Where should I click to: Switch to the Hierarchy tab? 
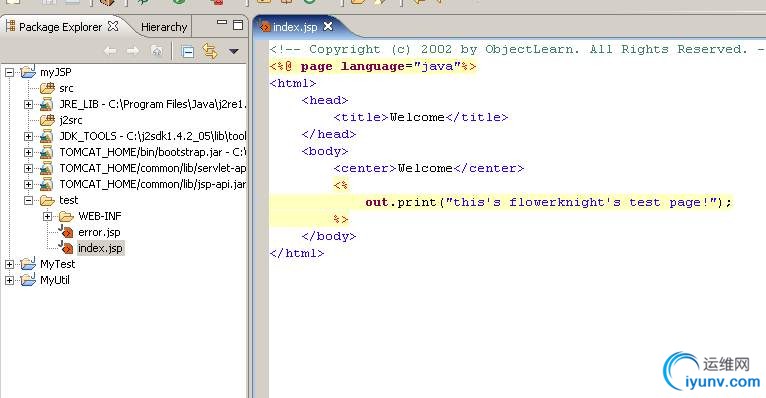click(164, 27)
